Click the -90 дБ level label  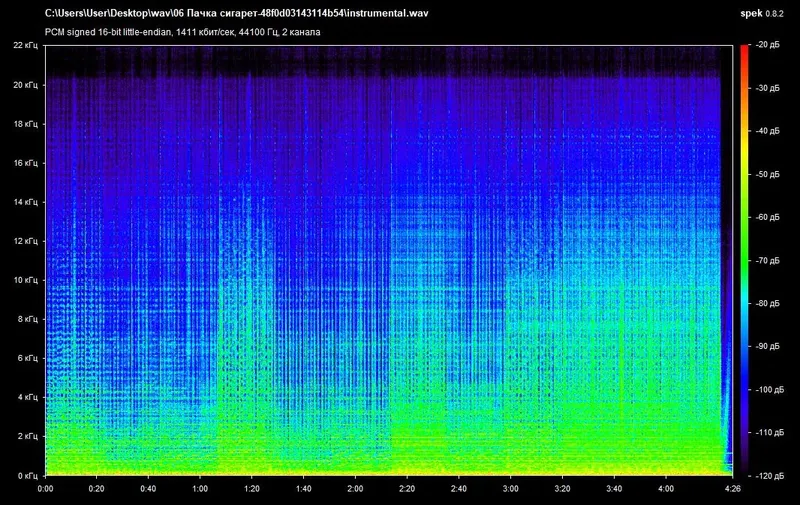(767, 346)
